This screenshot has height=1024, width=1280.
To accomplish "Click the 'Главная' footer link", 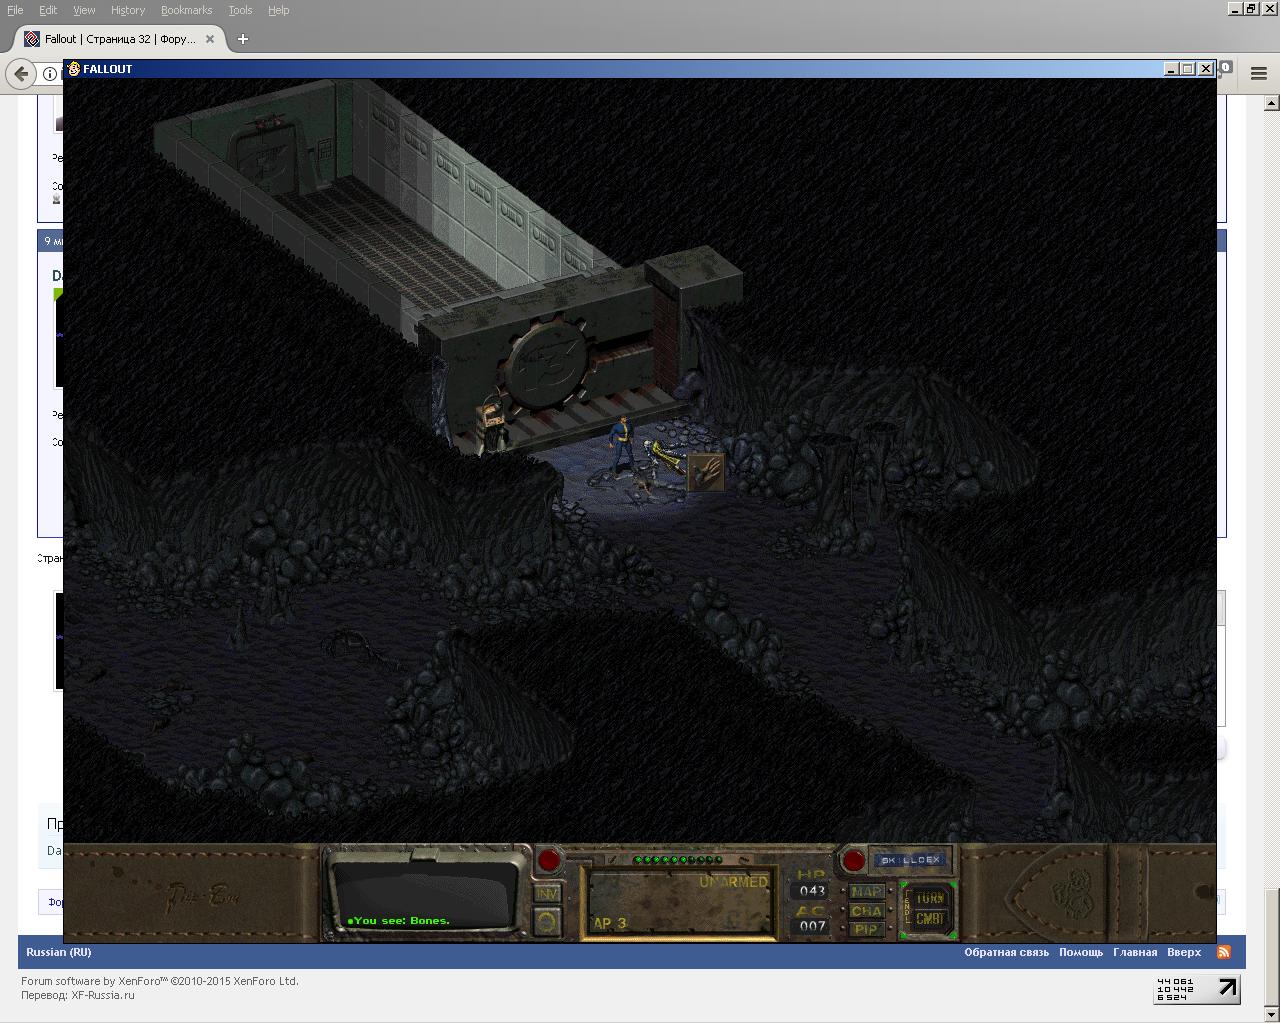I will 1135,952.
